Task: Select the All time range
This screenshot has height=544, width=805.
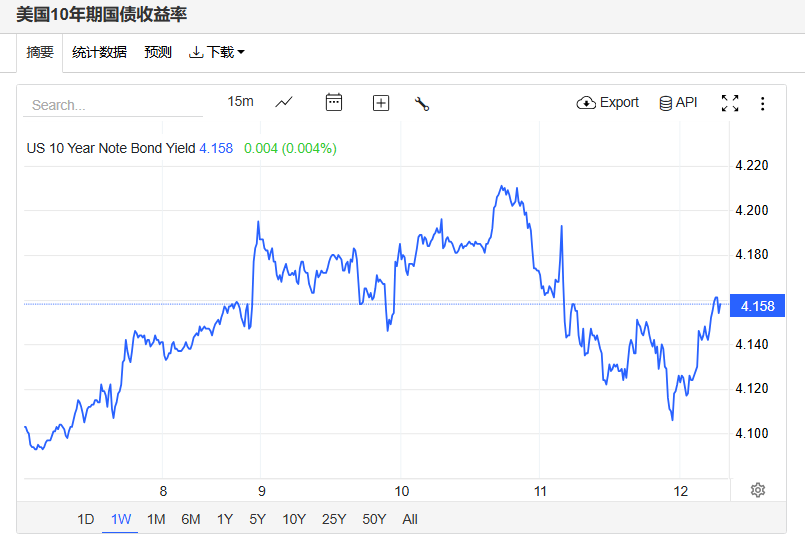Action: tap(410, 519)
